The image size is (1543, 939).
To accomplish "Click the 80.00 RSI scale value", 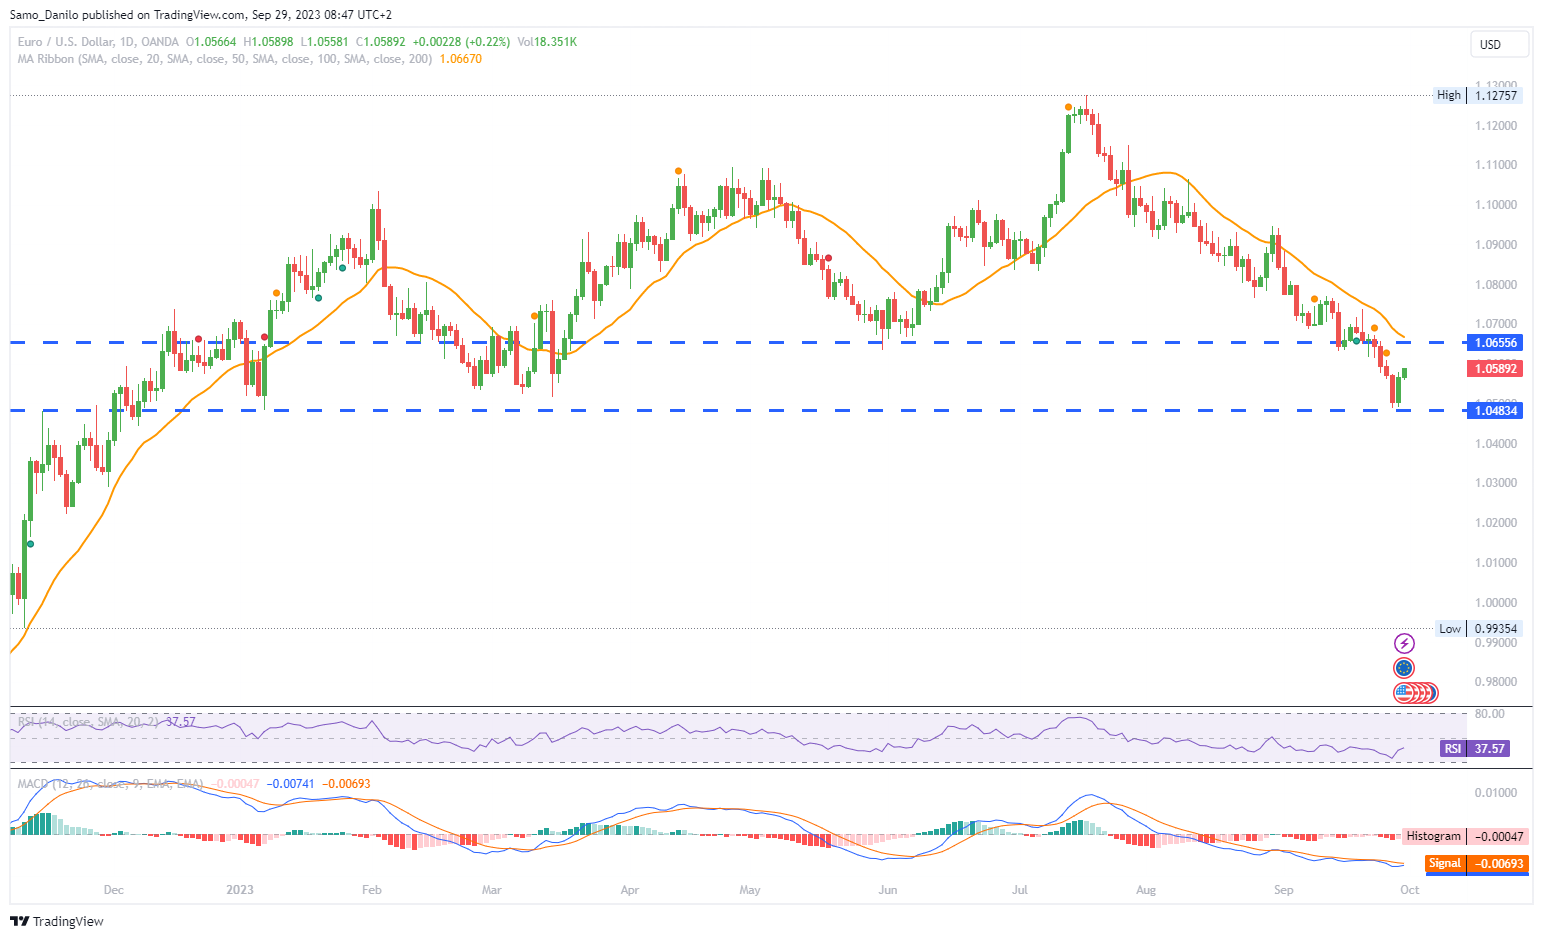I will 1489,714.
